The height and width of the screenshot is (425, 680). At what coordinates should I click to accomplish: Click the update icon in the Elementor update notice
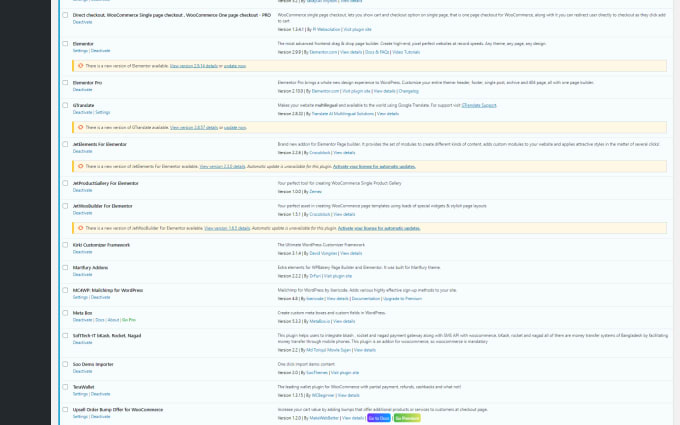(80, 66)
